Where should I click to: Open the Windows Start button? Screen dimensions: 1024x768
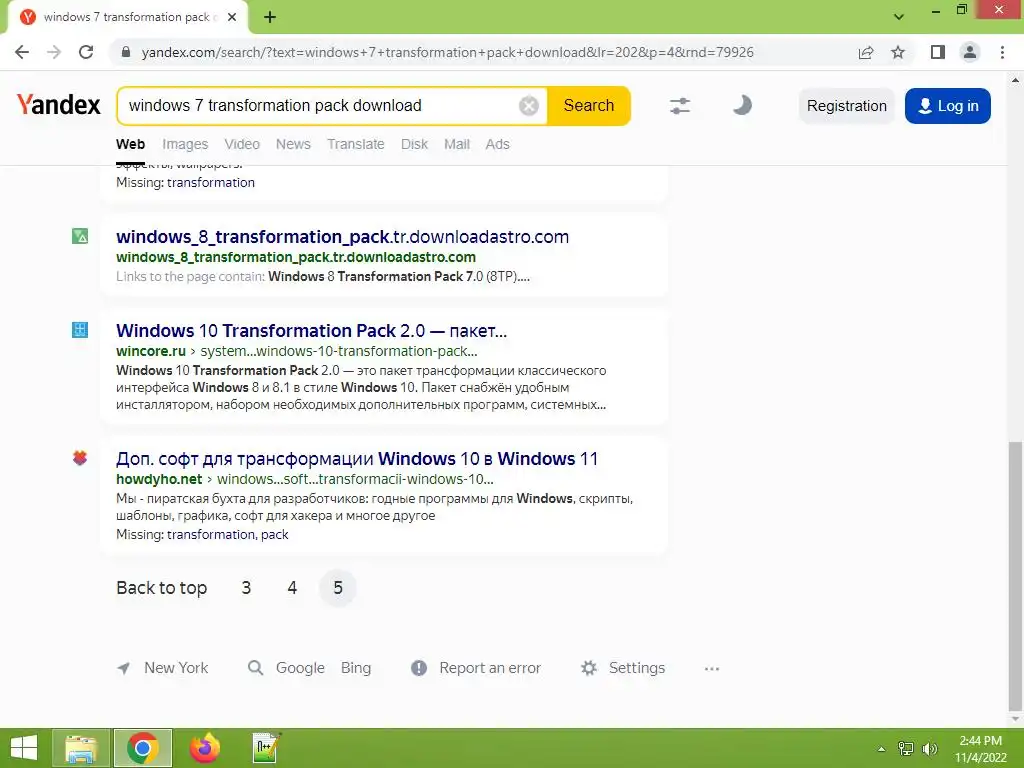point(24,748)
